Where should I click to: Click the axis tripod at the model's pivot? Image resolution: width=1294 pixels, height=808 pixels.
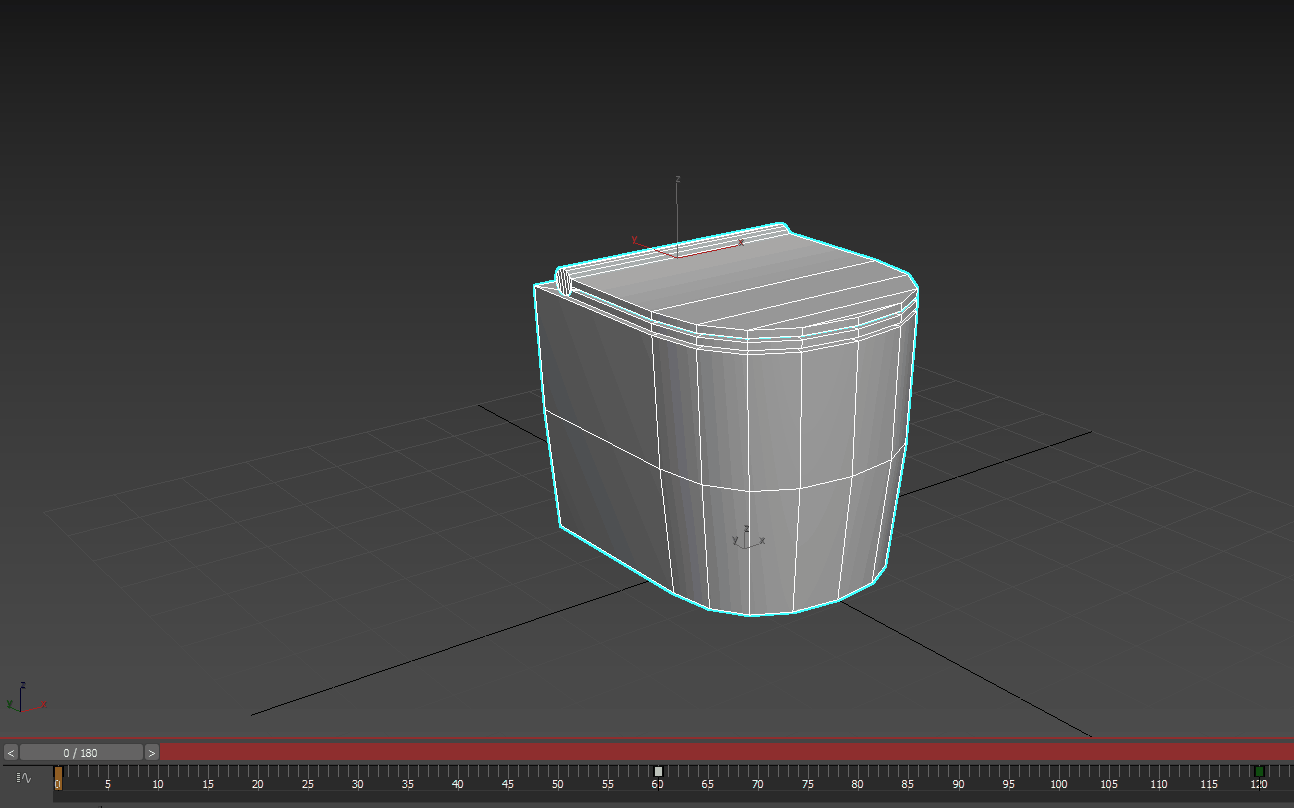744,540
